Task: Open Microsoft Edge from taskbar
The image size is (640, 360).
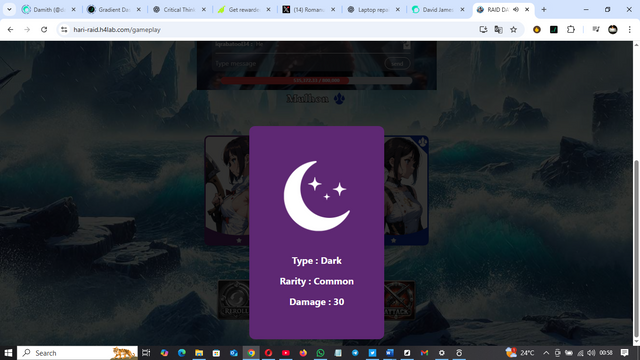Action: tap(182, 353)
